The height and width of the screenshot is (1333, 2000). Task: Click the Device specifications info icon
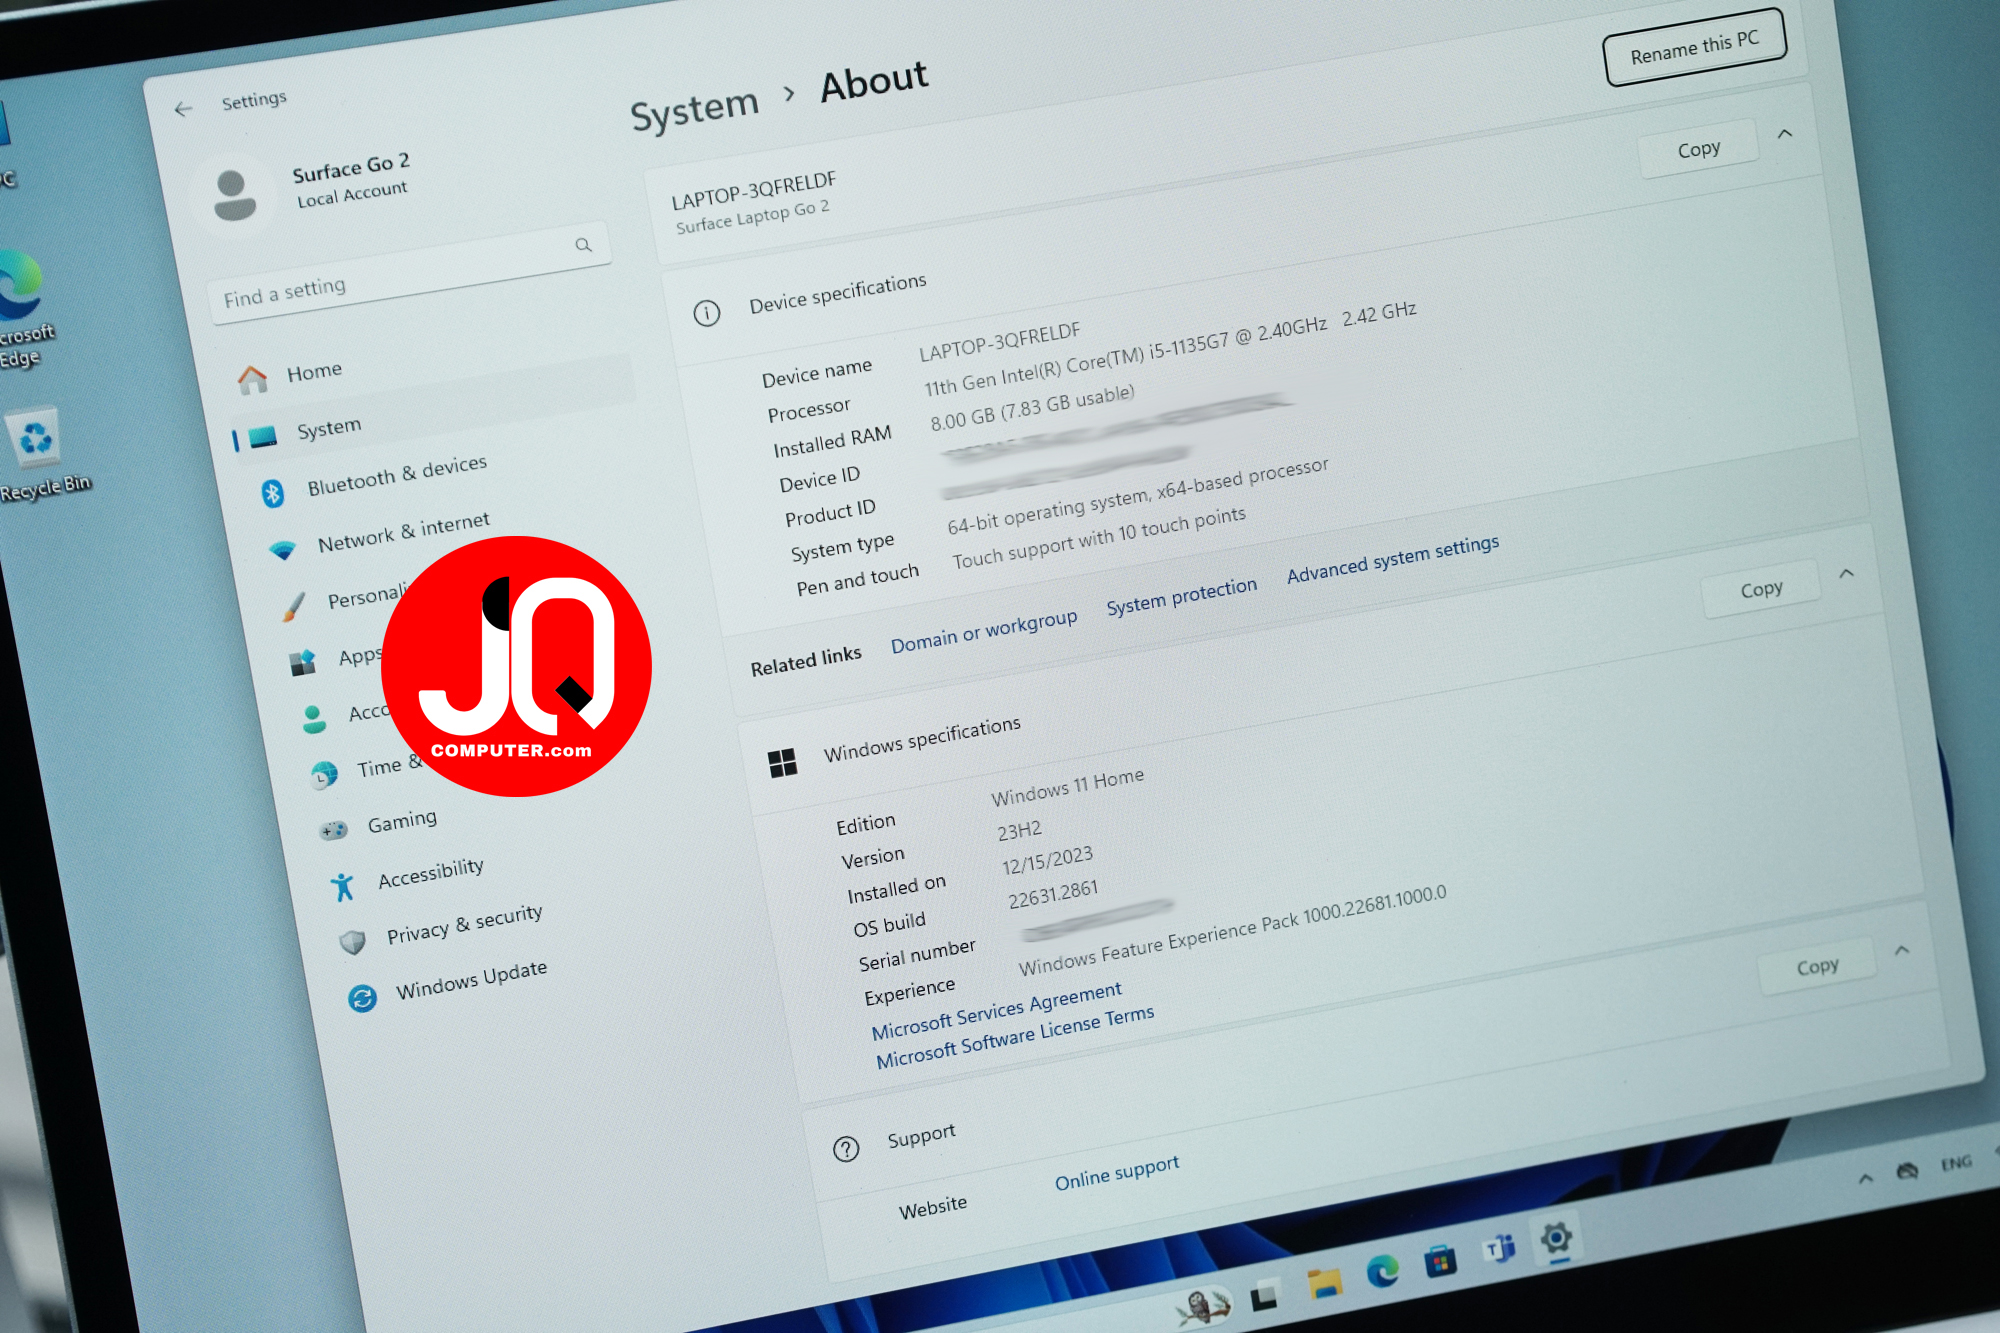coord(706,313)
